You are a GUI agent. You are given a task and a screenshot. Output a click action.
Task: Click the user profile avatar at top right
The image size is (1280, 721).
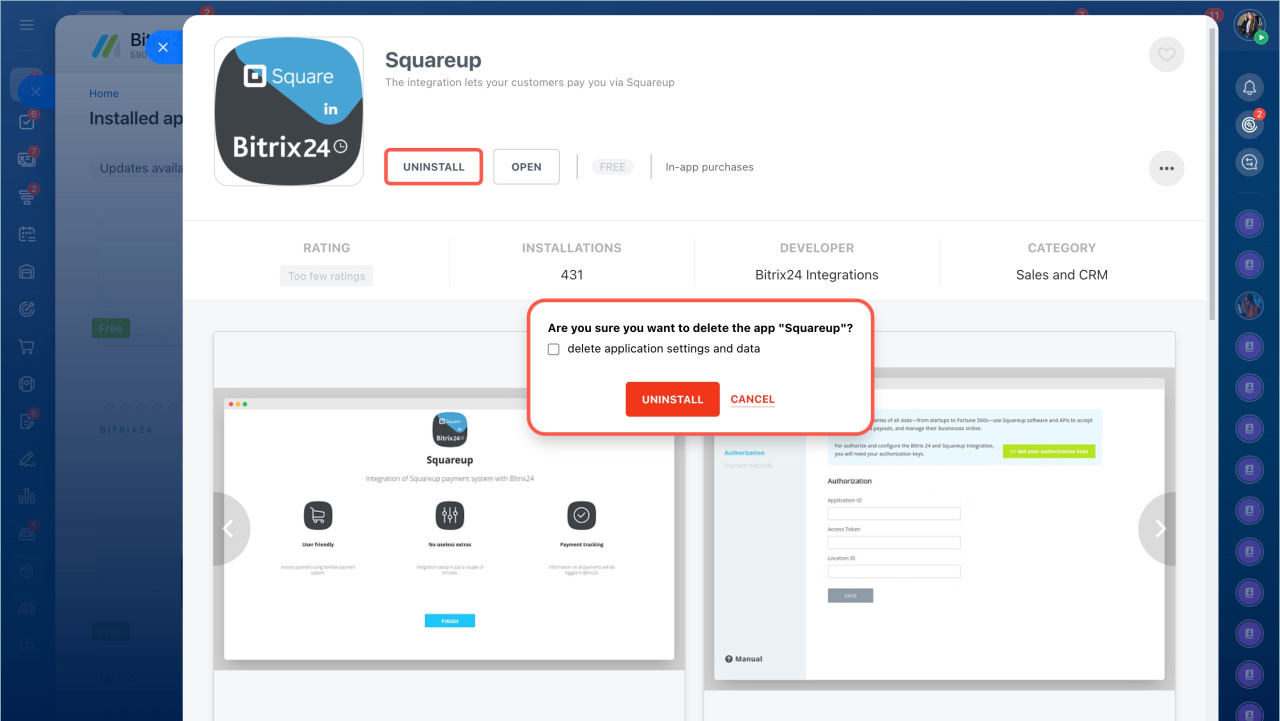(x=1249, y=25)
